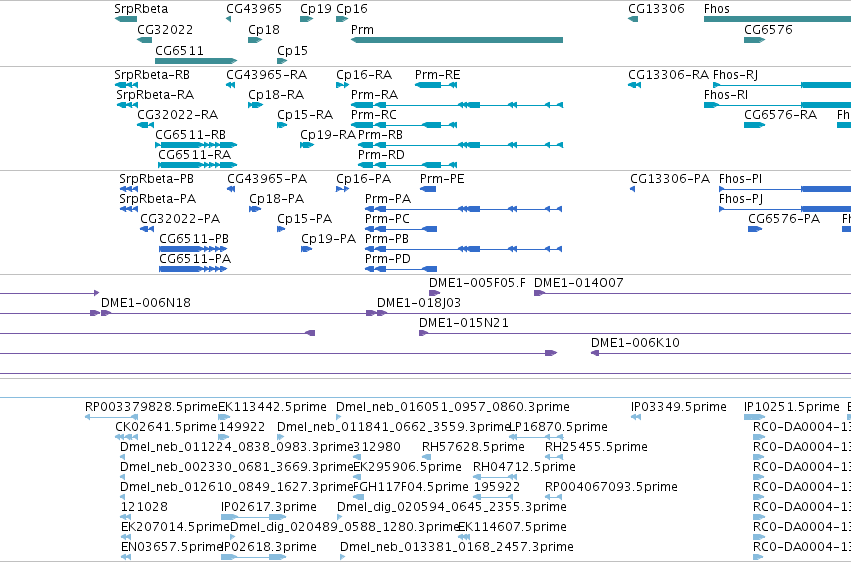Click protein CG43965-PA label
This screenshot has height=562, width=851.
267,178
